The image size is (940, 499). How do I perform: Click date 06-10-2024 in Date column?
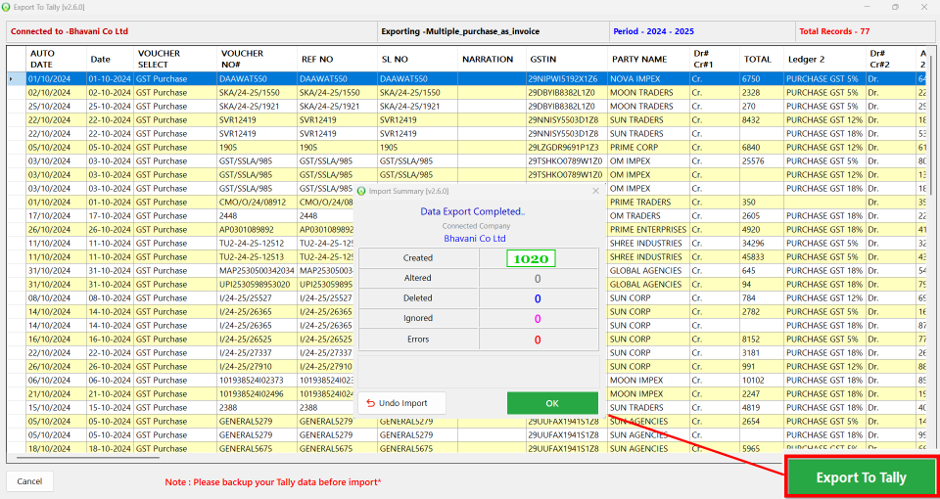[110, 380]
